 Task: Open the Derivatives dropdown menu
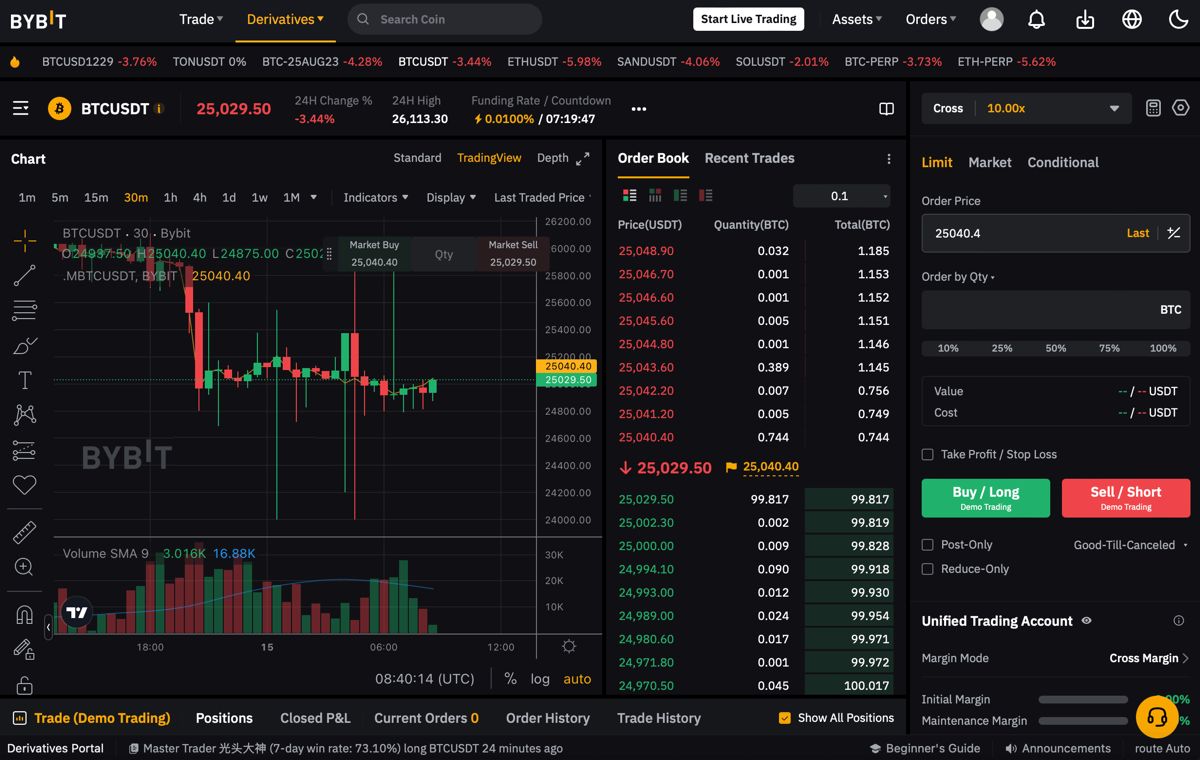pos(285,19)
